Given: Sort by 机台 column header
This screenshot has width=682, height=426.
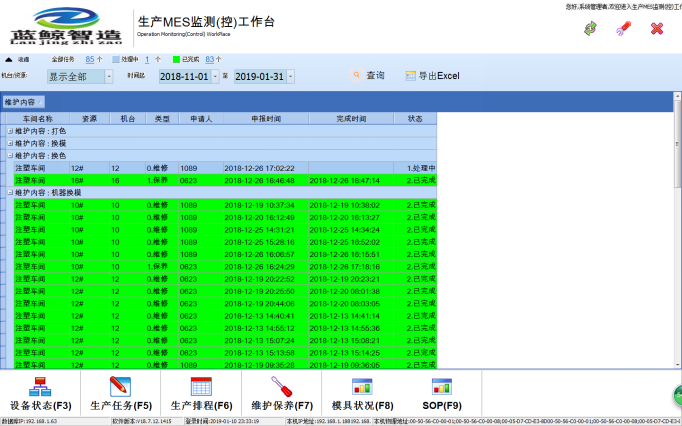Looking at the screenshot, I should 127,119.
